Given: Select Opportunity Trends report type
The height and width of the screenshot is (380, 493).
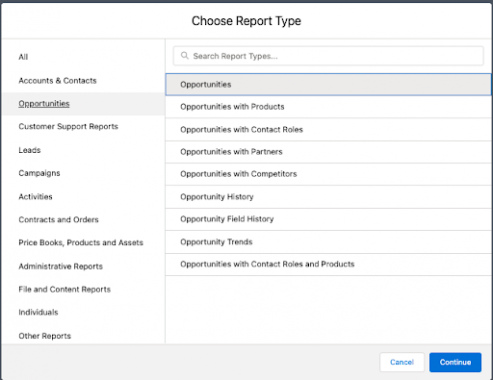Looking at the screenshot, I should point(328,242).
